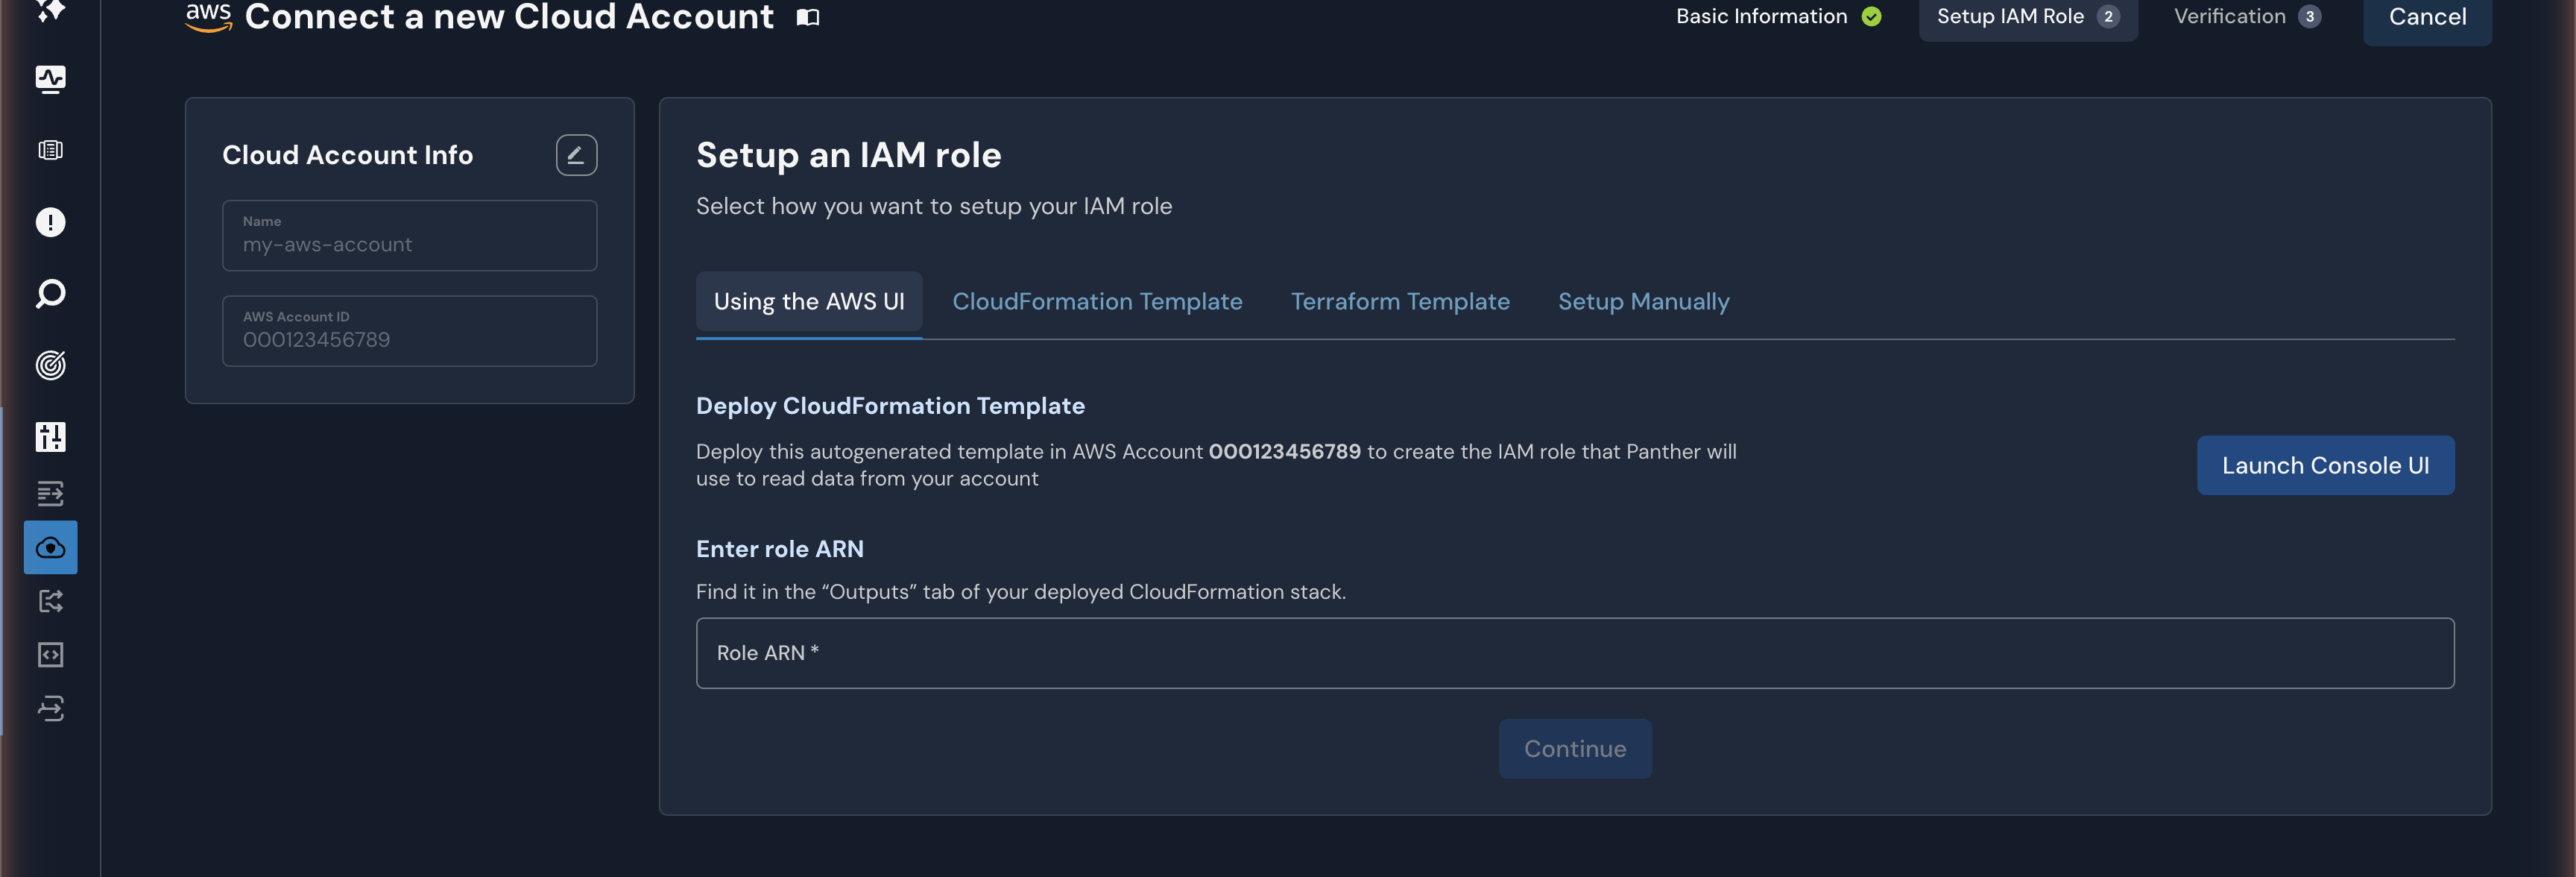This screenshot has height=877, width=2576.
Task: Click the Name field showing my-aws-account
Action: tap(409, 236)
